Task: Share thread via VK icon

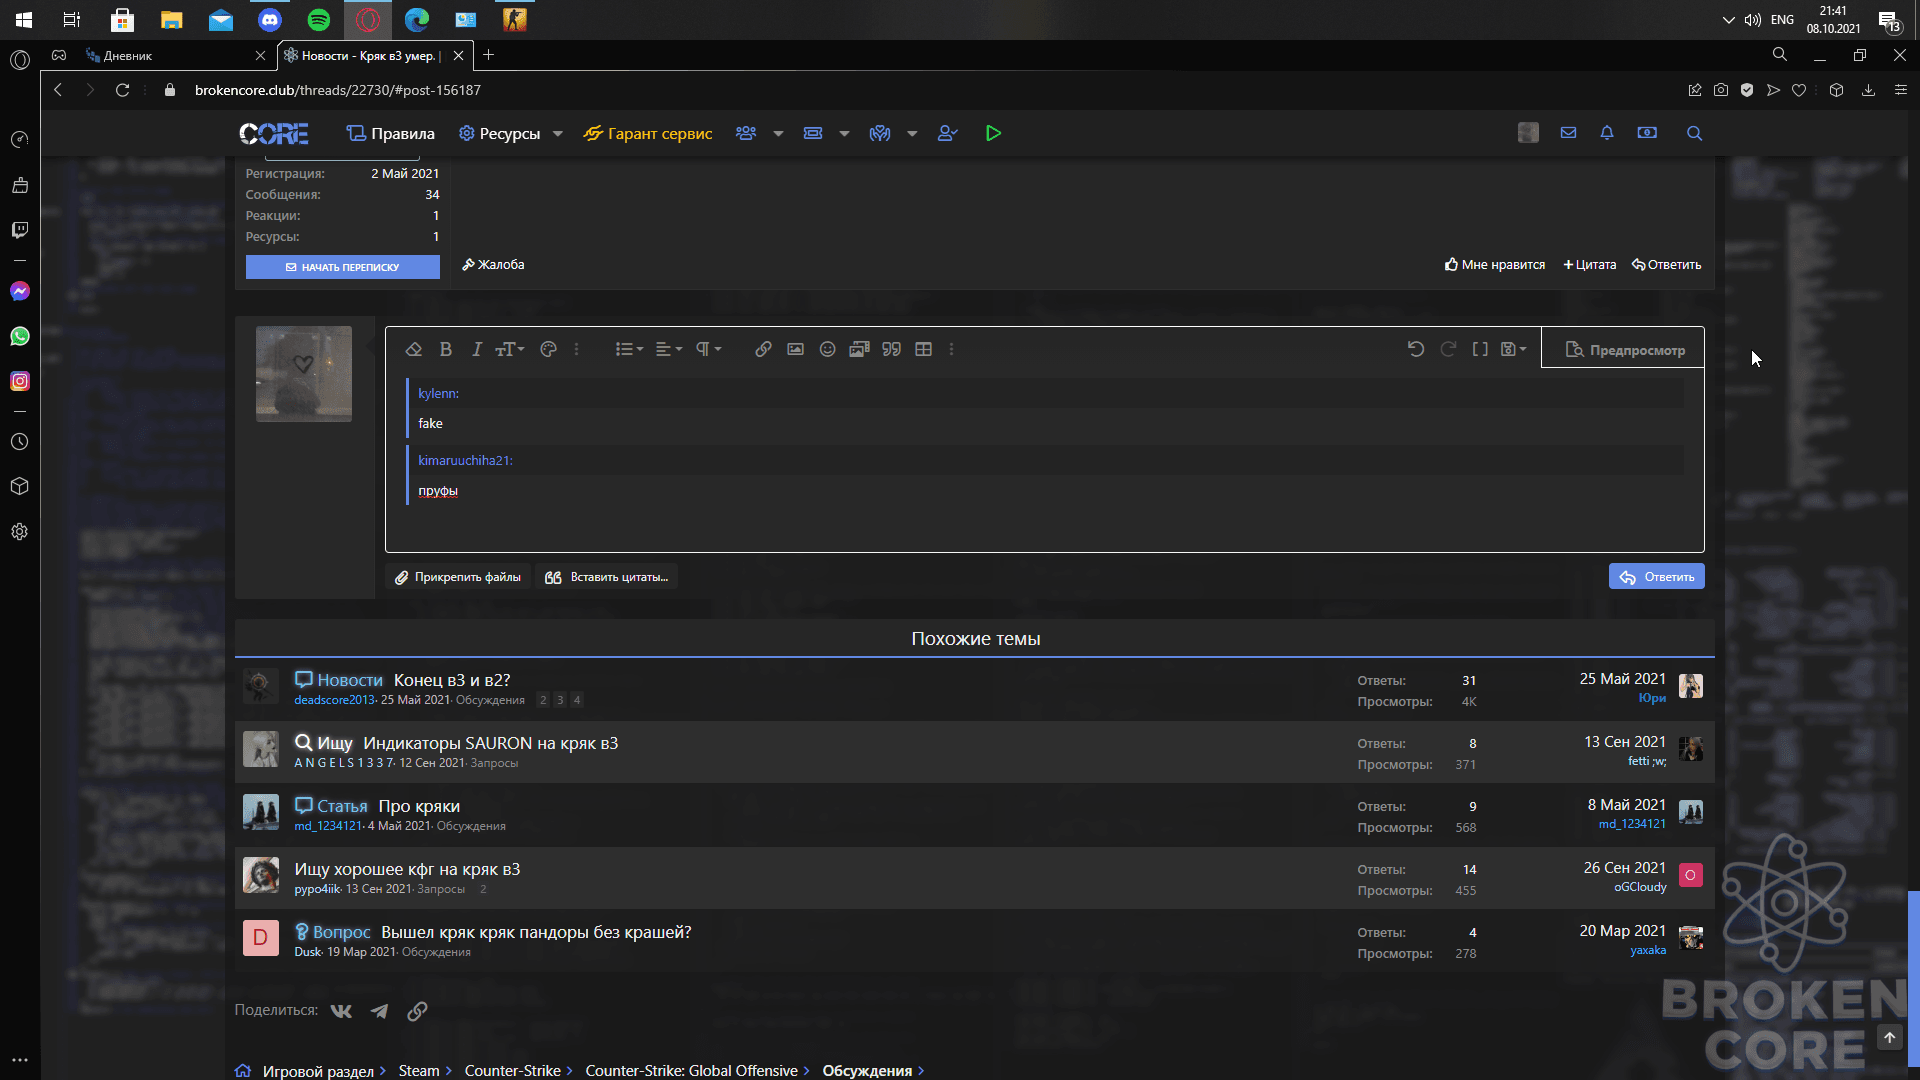Action: (341, 1011)
